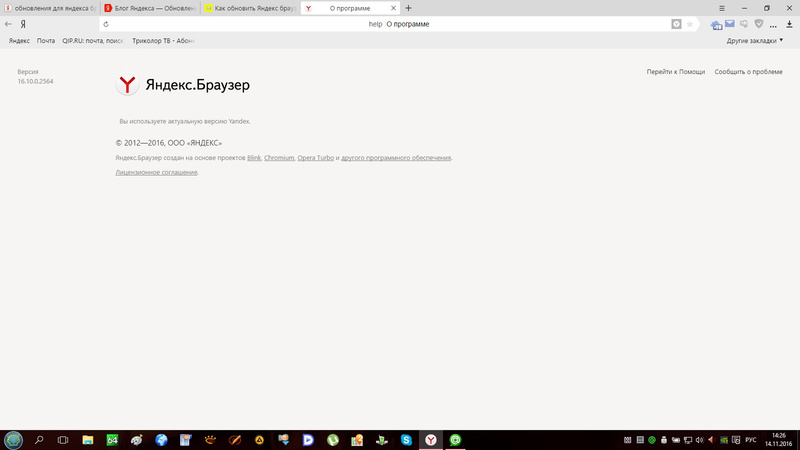The width and height of the screenshot is (800, 450).
Task: Open the blue globe taskbar icon
Action: (161, 440)
